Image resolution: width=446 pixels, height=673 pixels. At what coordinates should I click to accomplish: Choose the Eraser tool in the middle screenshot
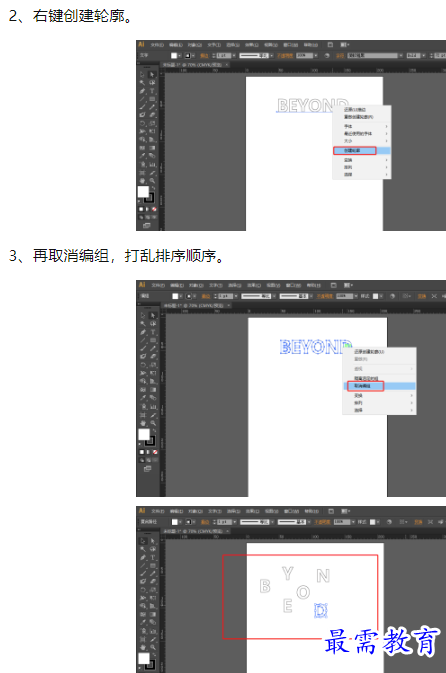(x=152, y=356)
